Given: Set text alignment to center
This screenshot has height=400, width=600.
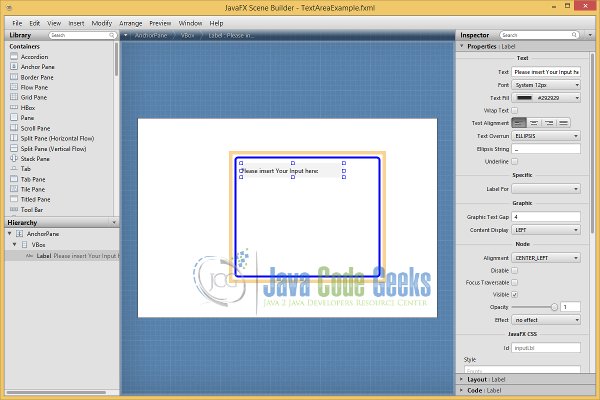Looking at the screenshot, I should 534,123.
